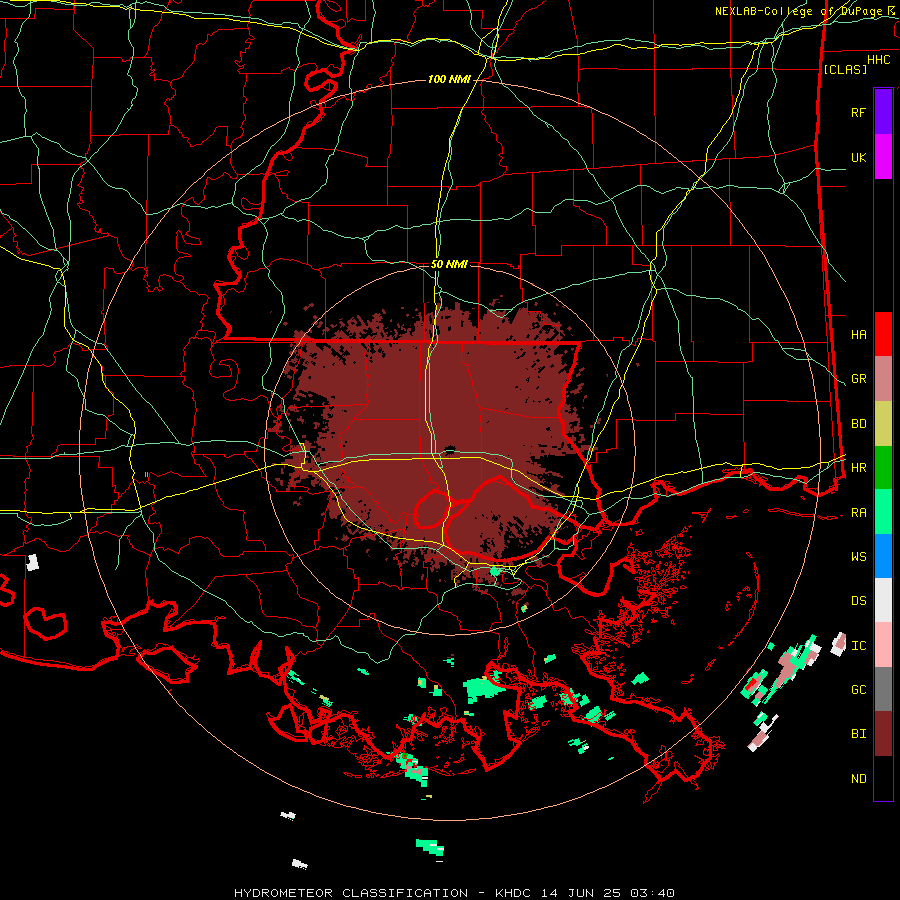Click the dusty pink GR legend swatch
This screenshot has height=900, width=900.
[883, 379]
